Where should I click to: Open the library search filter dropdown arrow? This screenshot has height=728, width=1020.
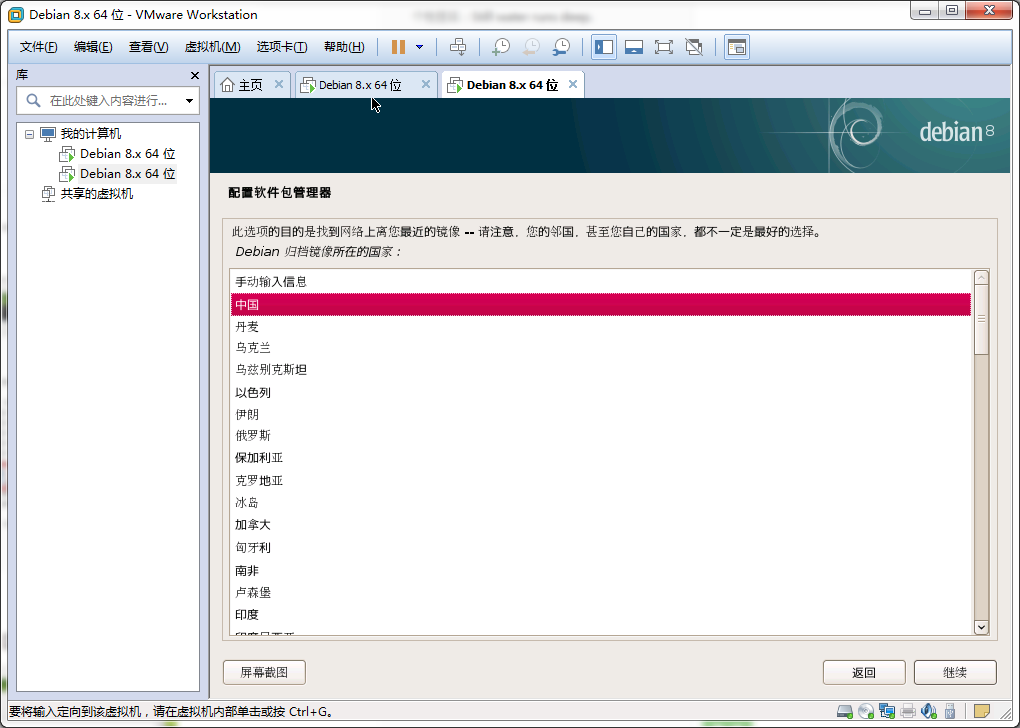point(189,101)
